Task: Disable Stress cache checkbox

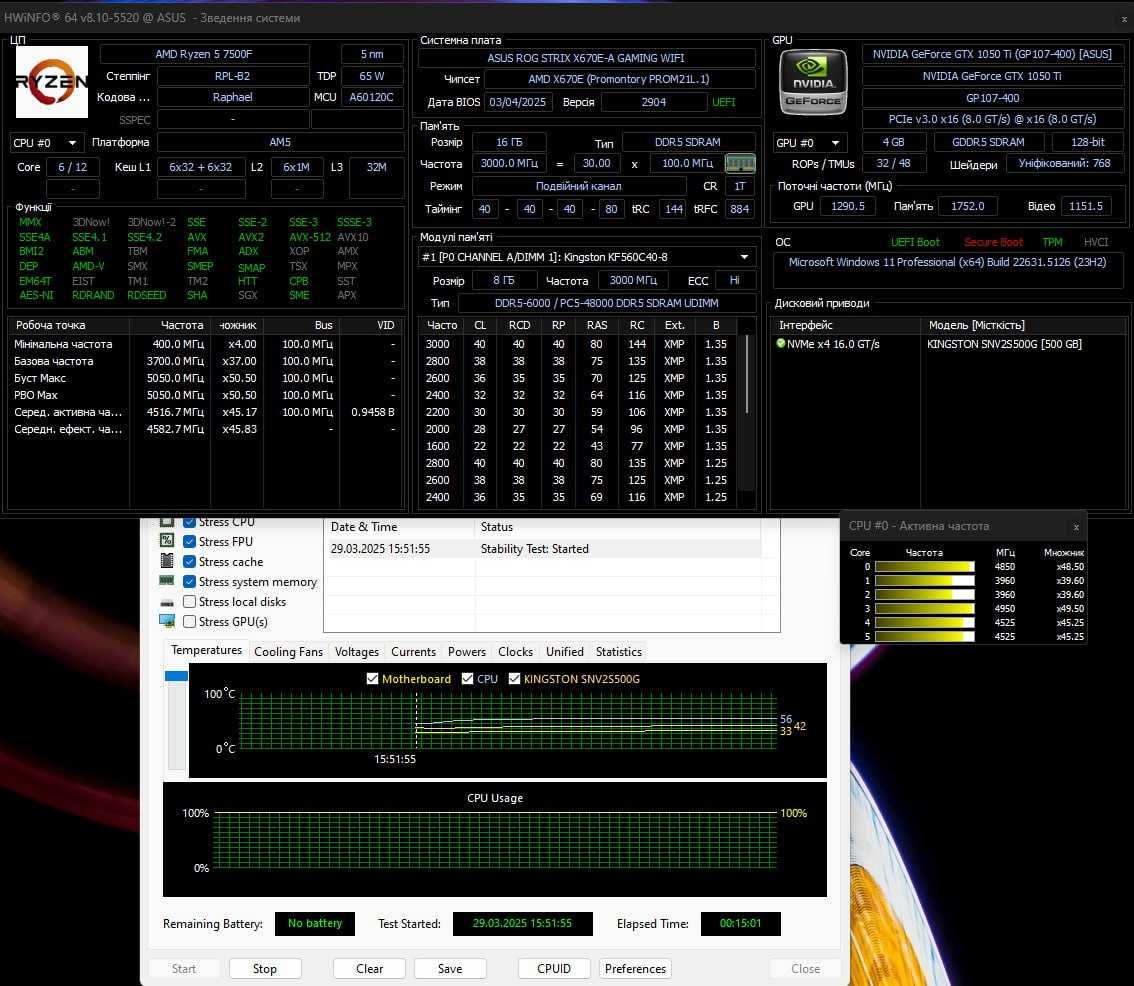Action: (189, 561)
